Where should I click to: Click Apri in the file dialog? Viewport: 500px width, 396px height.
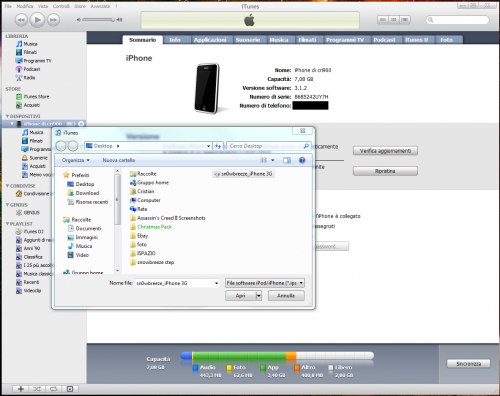tap(241, 296)
